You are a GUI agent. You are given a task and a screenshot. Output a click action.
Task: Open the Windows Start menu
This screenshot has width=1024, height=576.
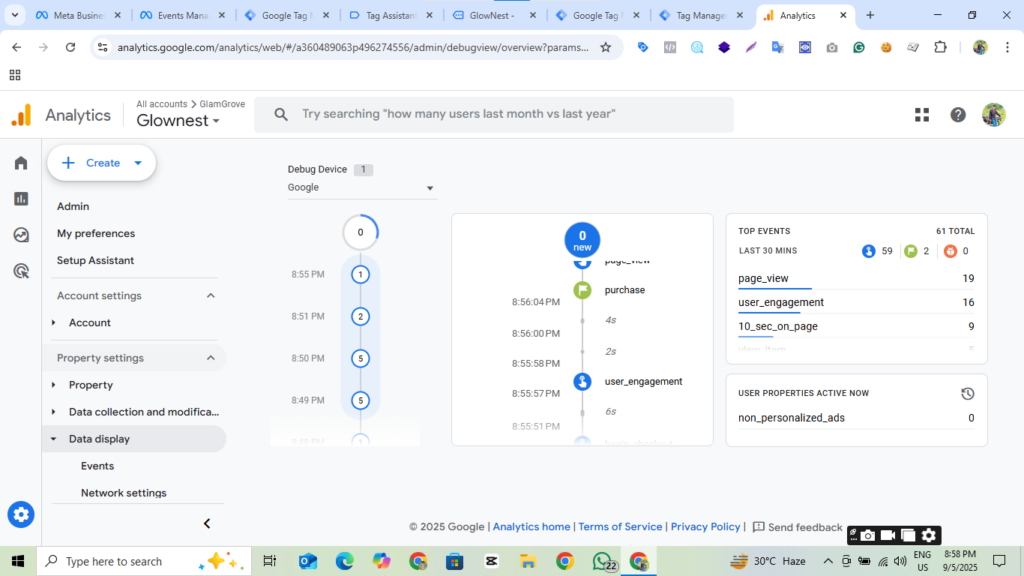click(x=18, y=561)
